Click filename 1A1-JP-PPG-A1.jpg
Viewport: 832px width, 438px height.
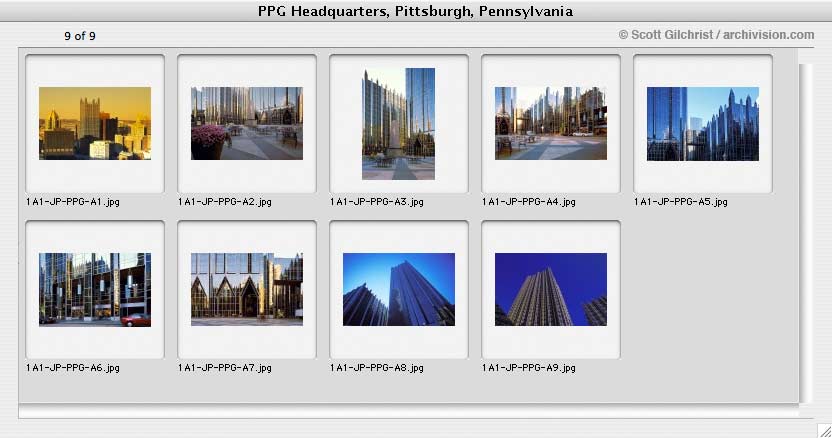tap(73, 202)
